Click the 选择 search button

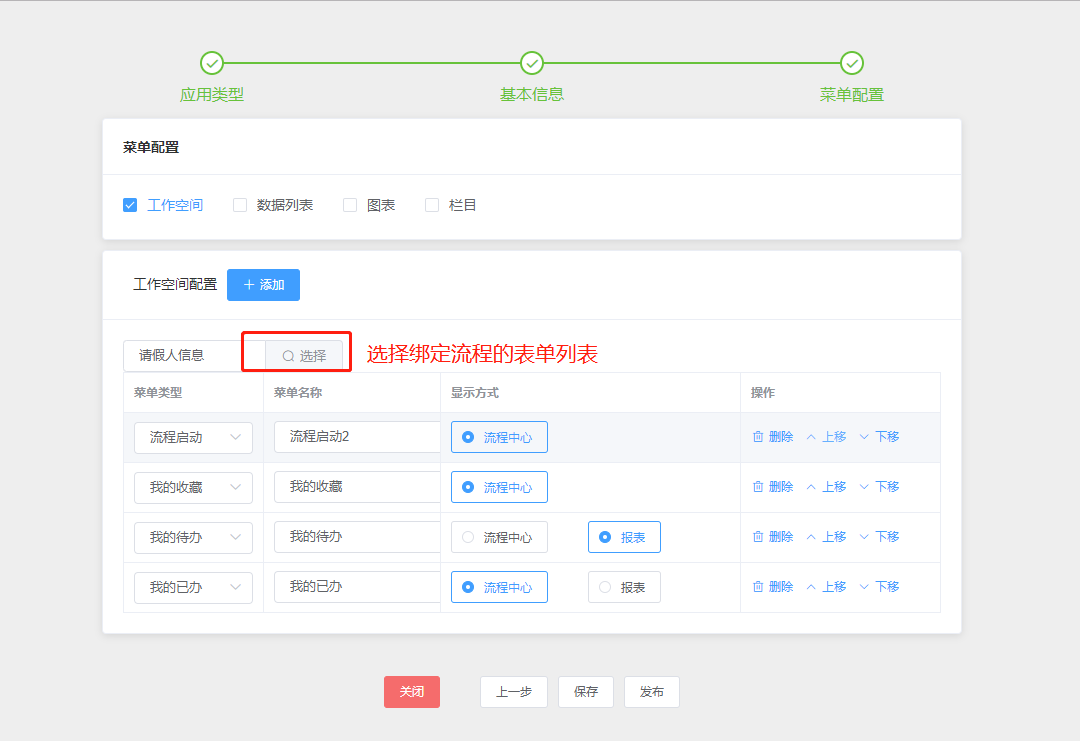[304, 356]
